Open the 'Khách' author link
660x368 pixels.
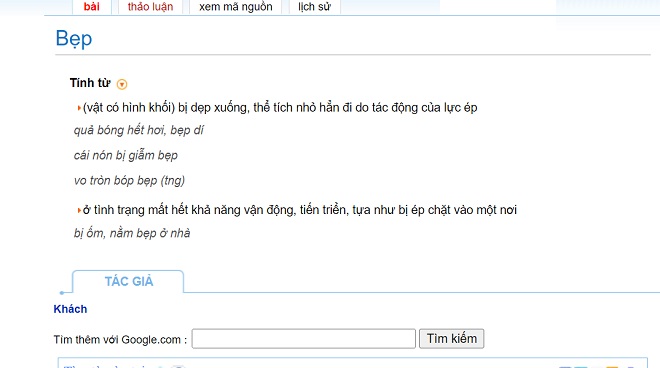coord(70,309)
